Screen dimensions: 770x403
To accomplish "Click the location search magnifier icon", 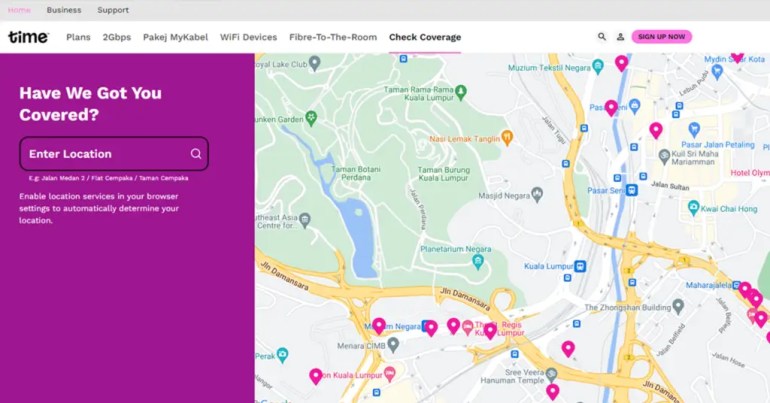I will point(196,154).
